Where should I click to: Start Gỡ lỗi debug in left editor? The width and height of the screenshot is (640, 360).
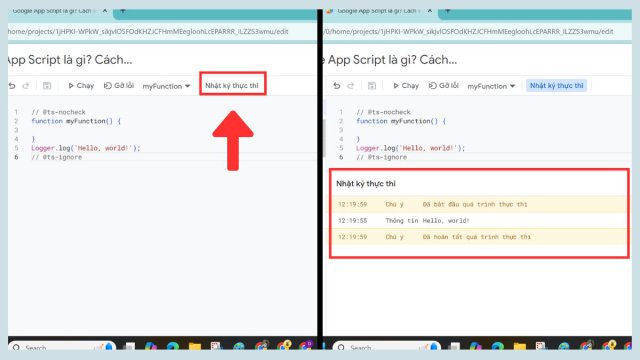coord(119,86)
